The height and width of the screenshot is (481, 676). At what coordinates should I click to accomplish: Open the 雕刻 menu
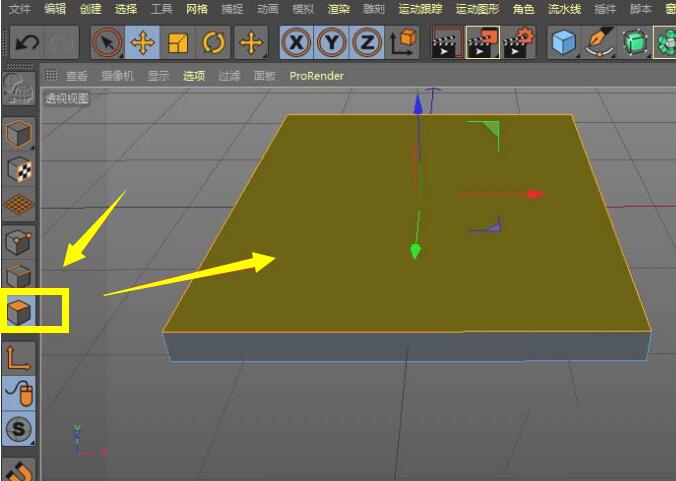coord(373,9)
